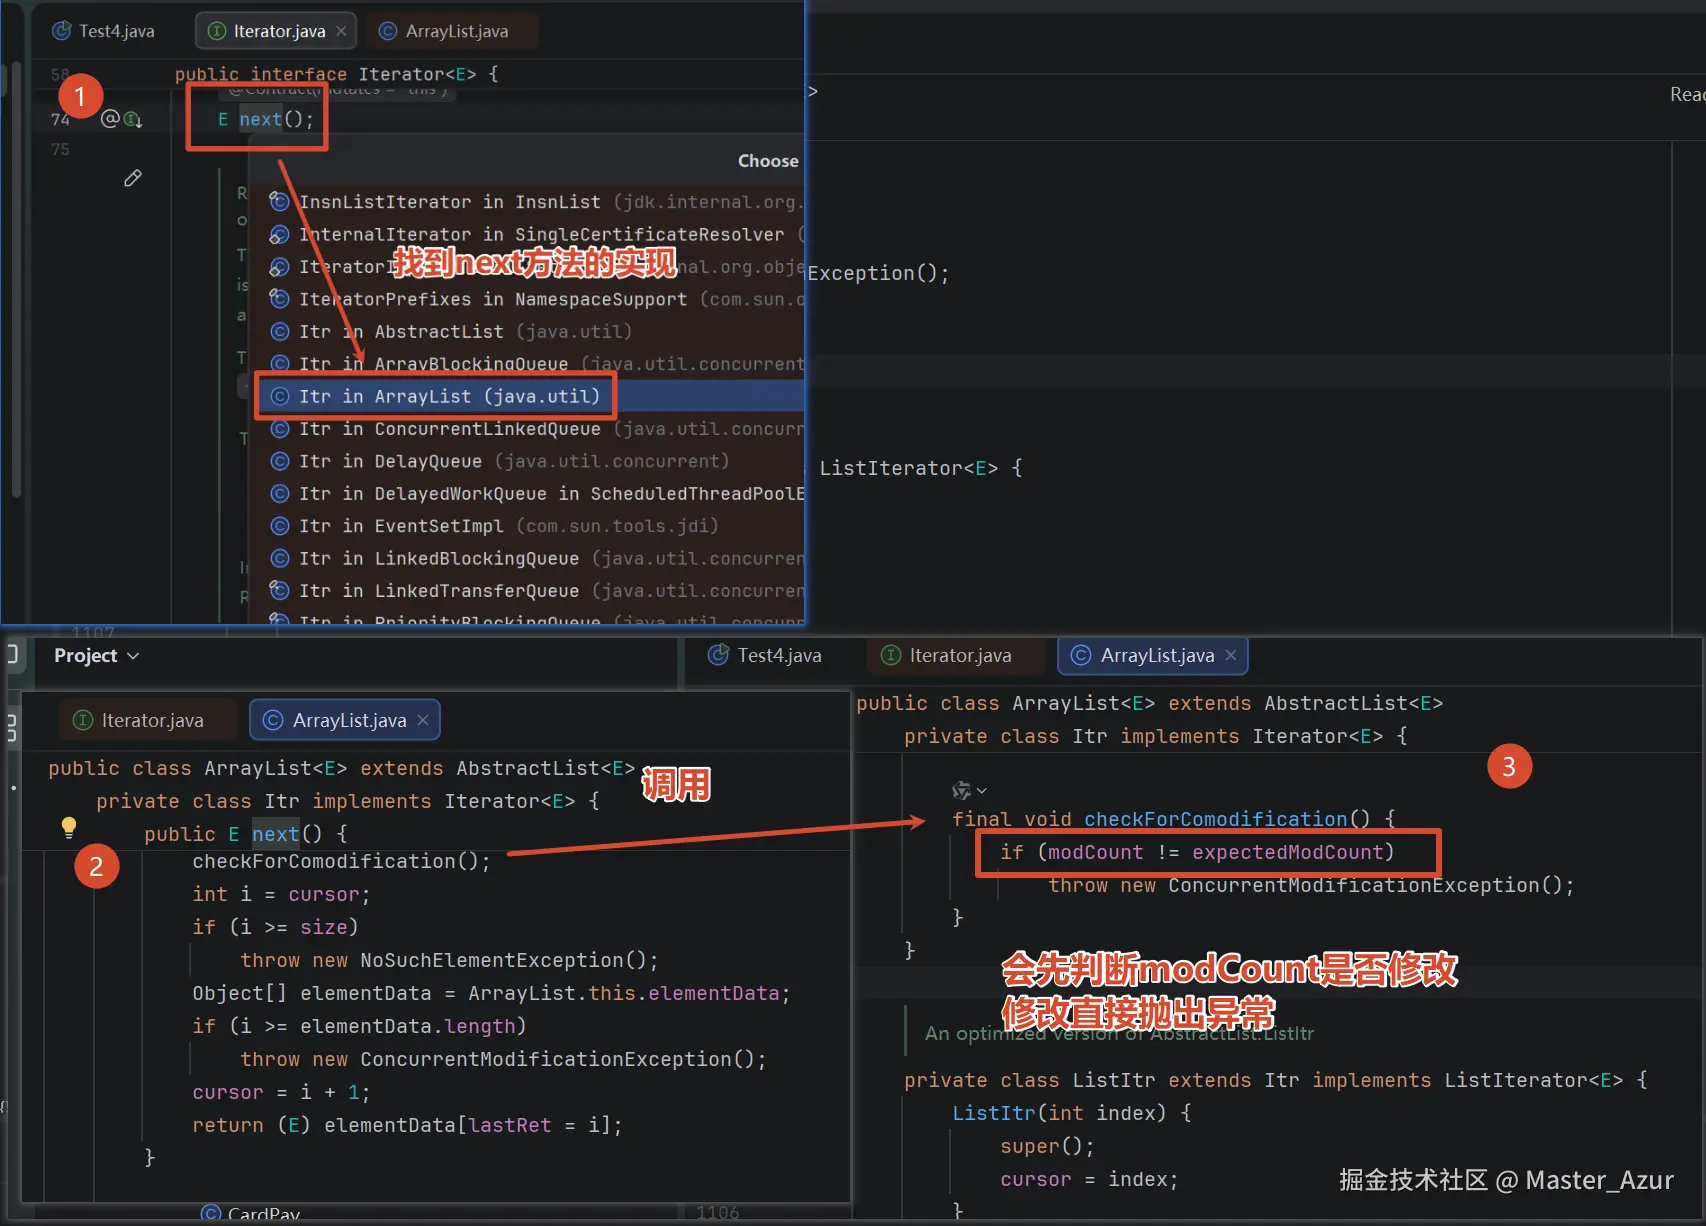
Task: Close the Iterator.java tab in top editor
Action: click(x=341, y=31)
